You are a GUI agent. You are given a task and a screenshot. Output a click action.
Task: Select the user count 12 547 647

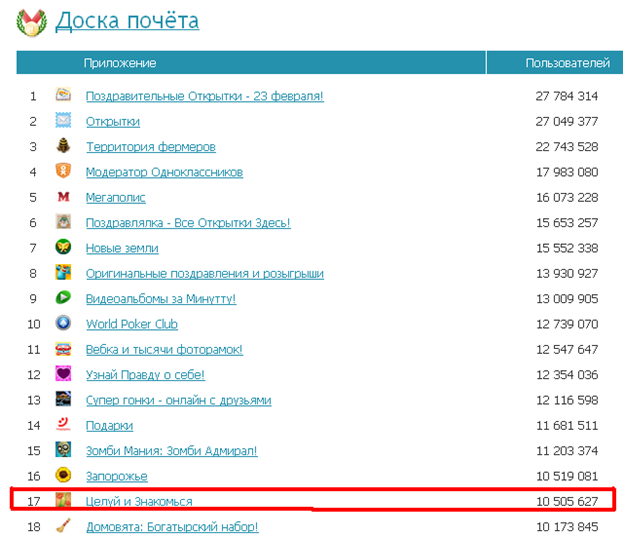(567, 350)
